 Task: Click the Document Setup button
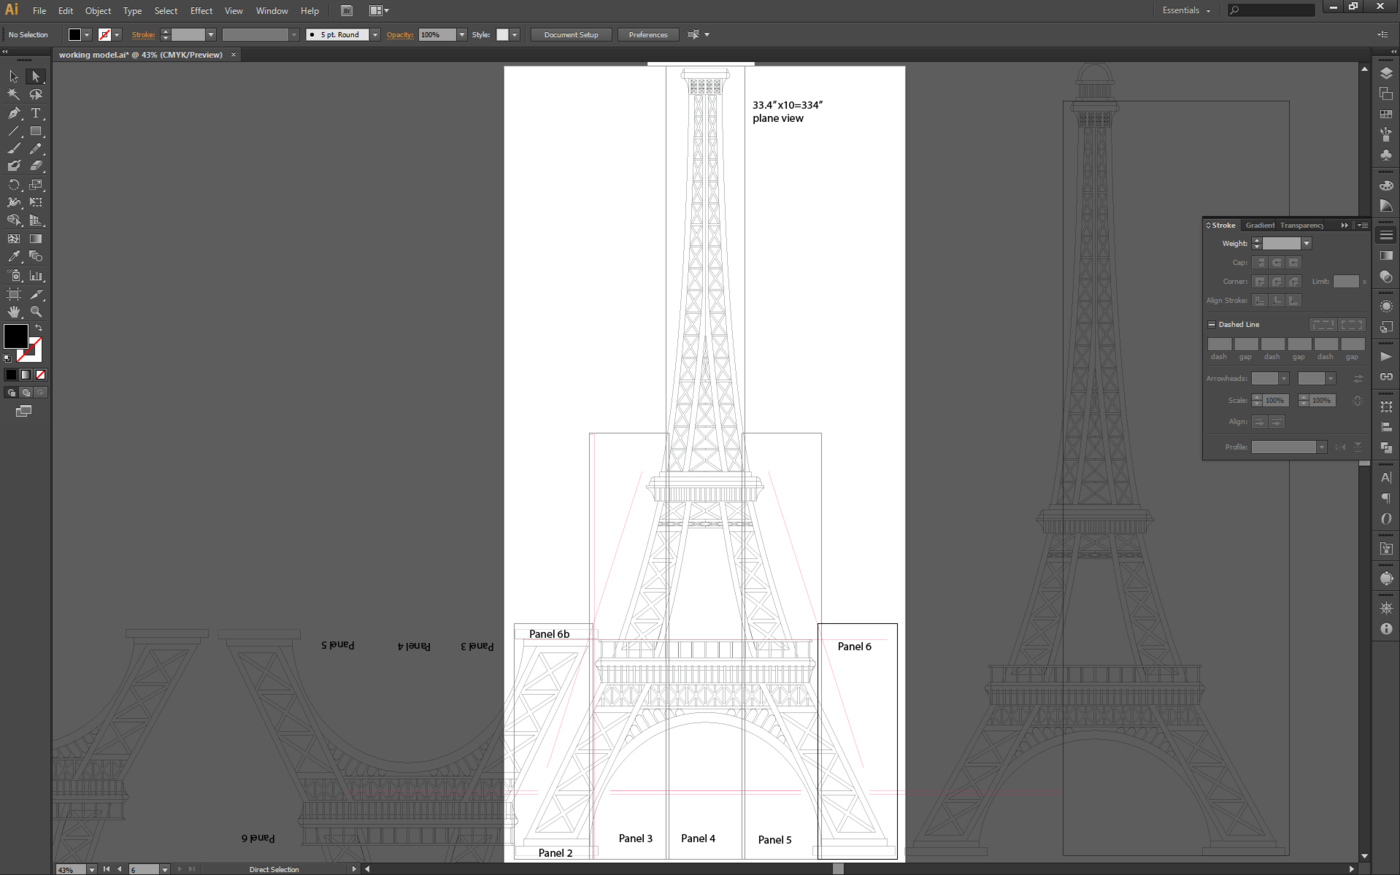click(x=571, y=35)
